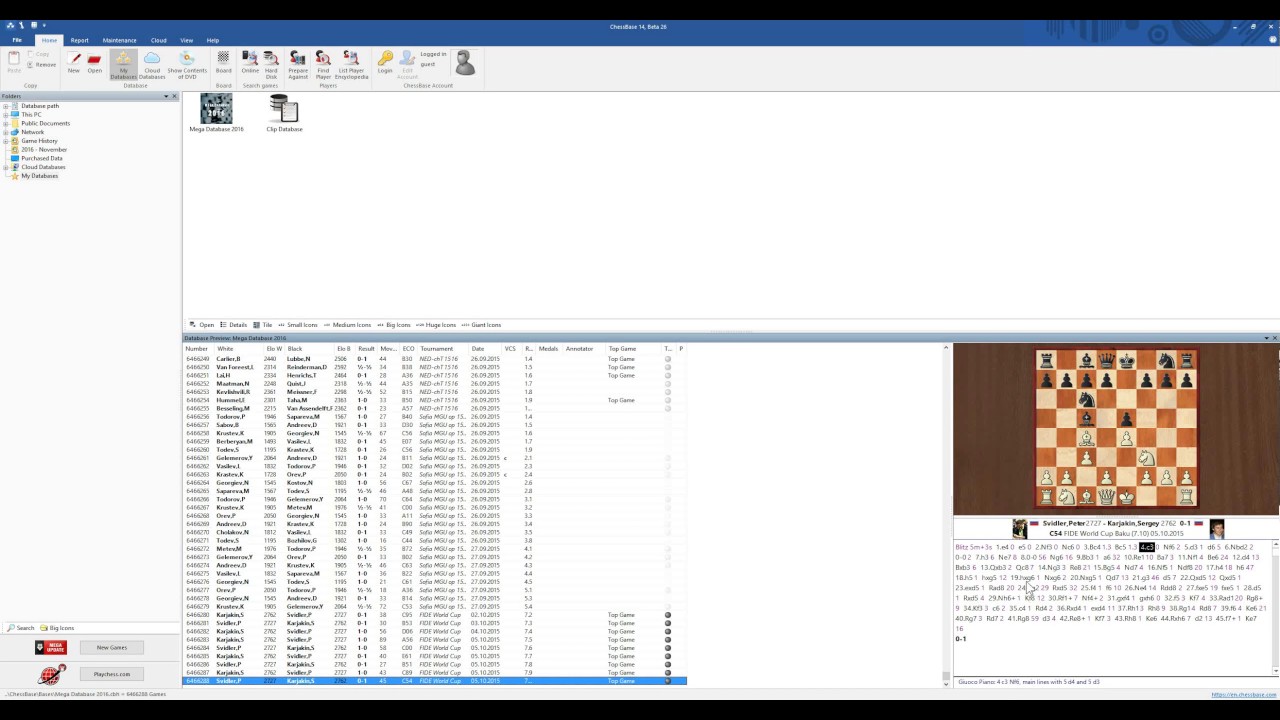1280x720 pixels.
Task: Open a new Board window
Action: click(223, 63)
